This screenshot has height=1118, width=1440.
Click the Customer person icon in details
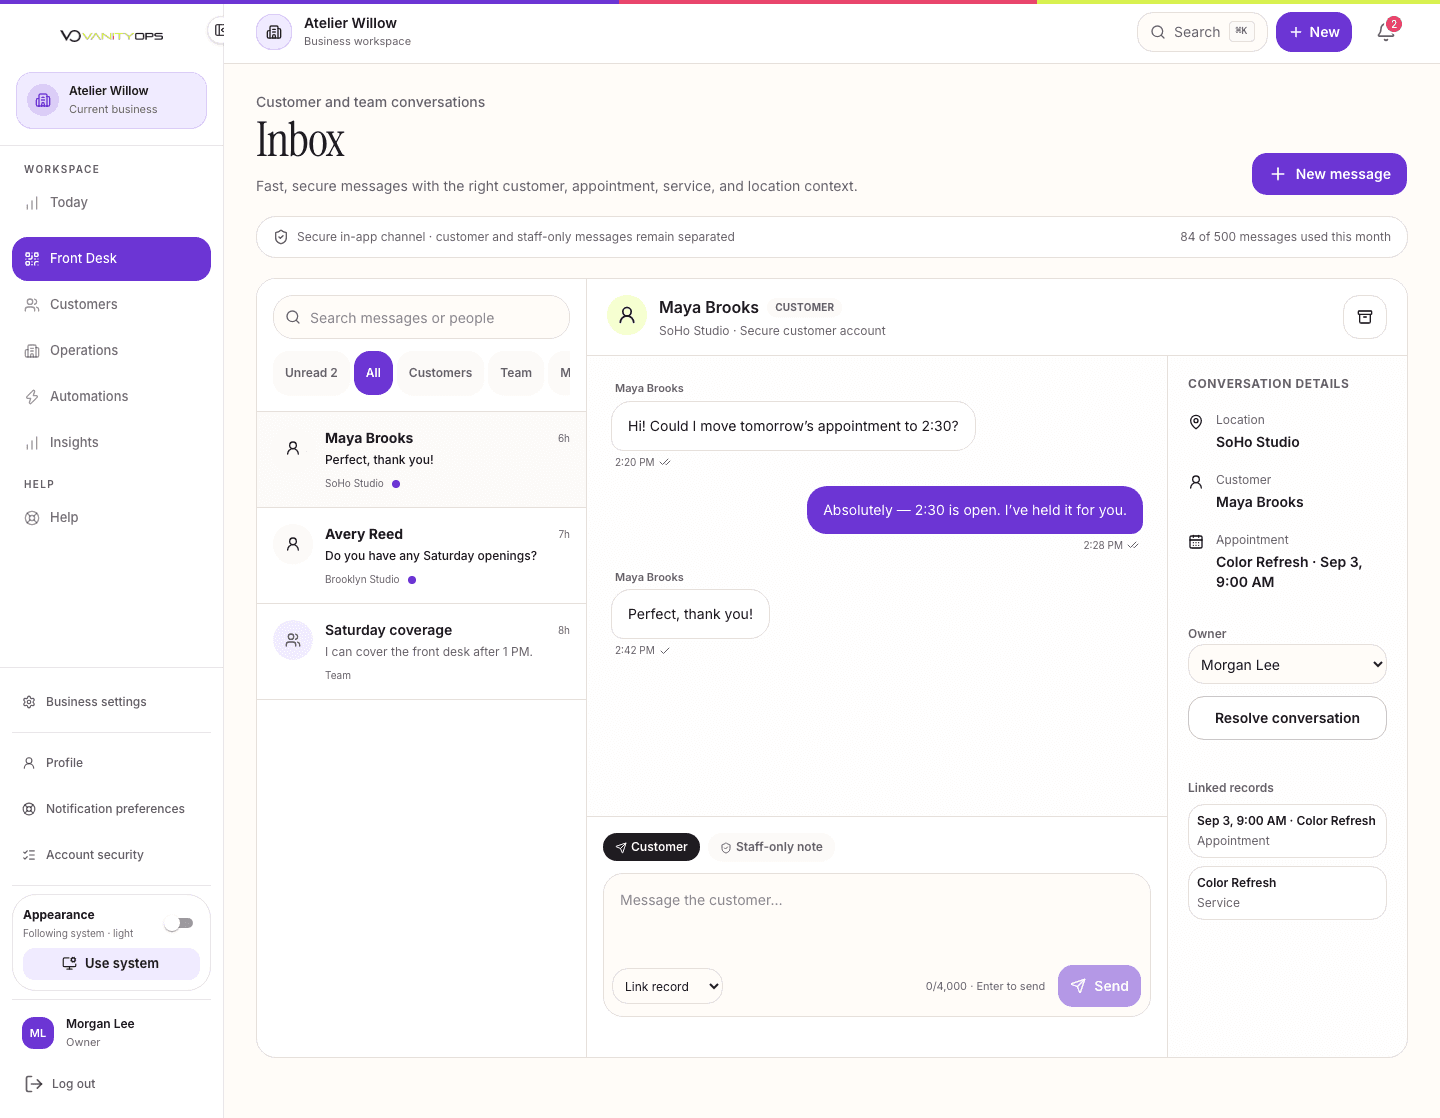[x=1196, y=482]
